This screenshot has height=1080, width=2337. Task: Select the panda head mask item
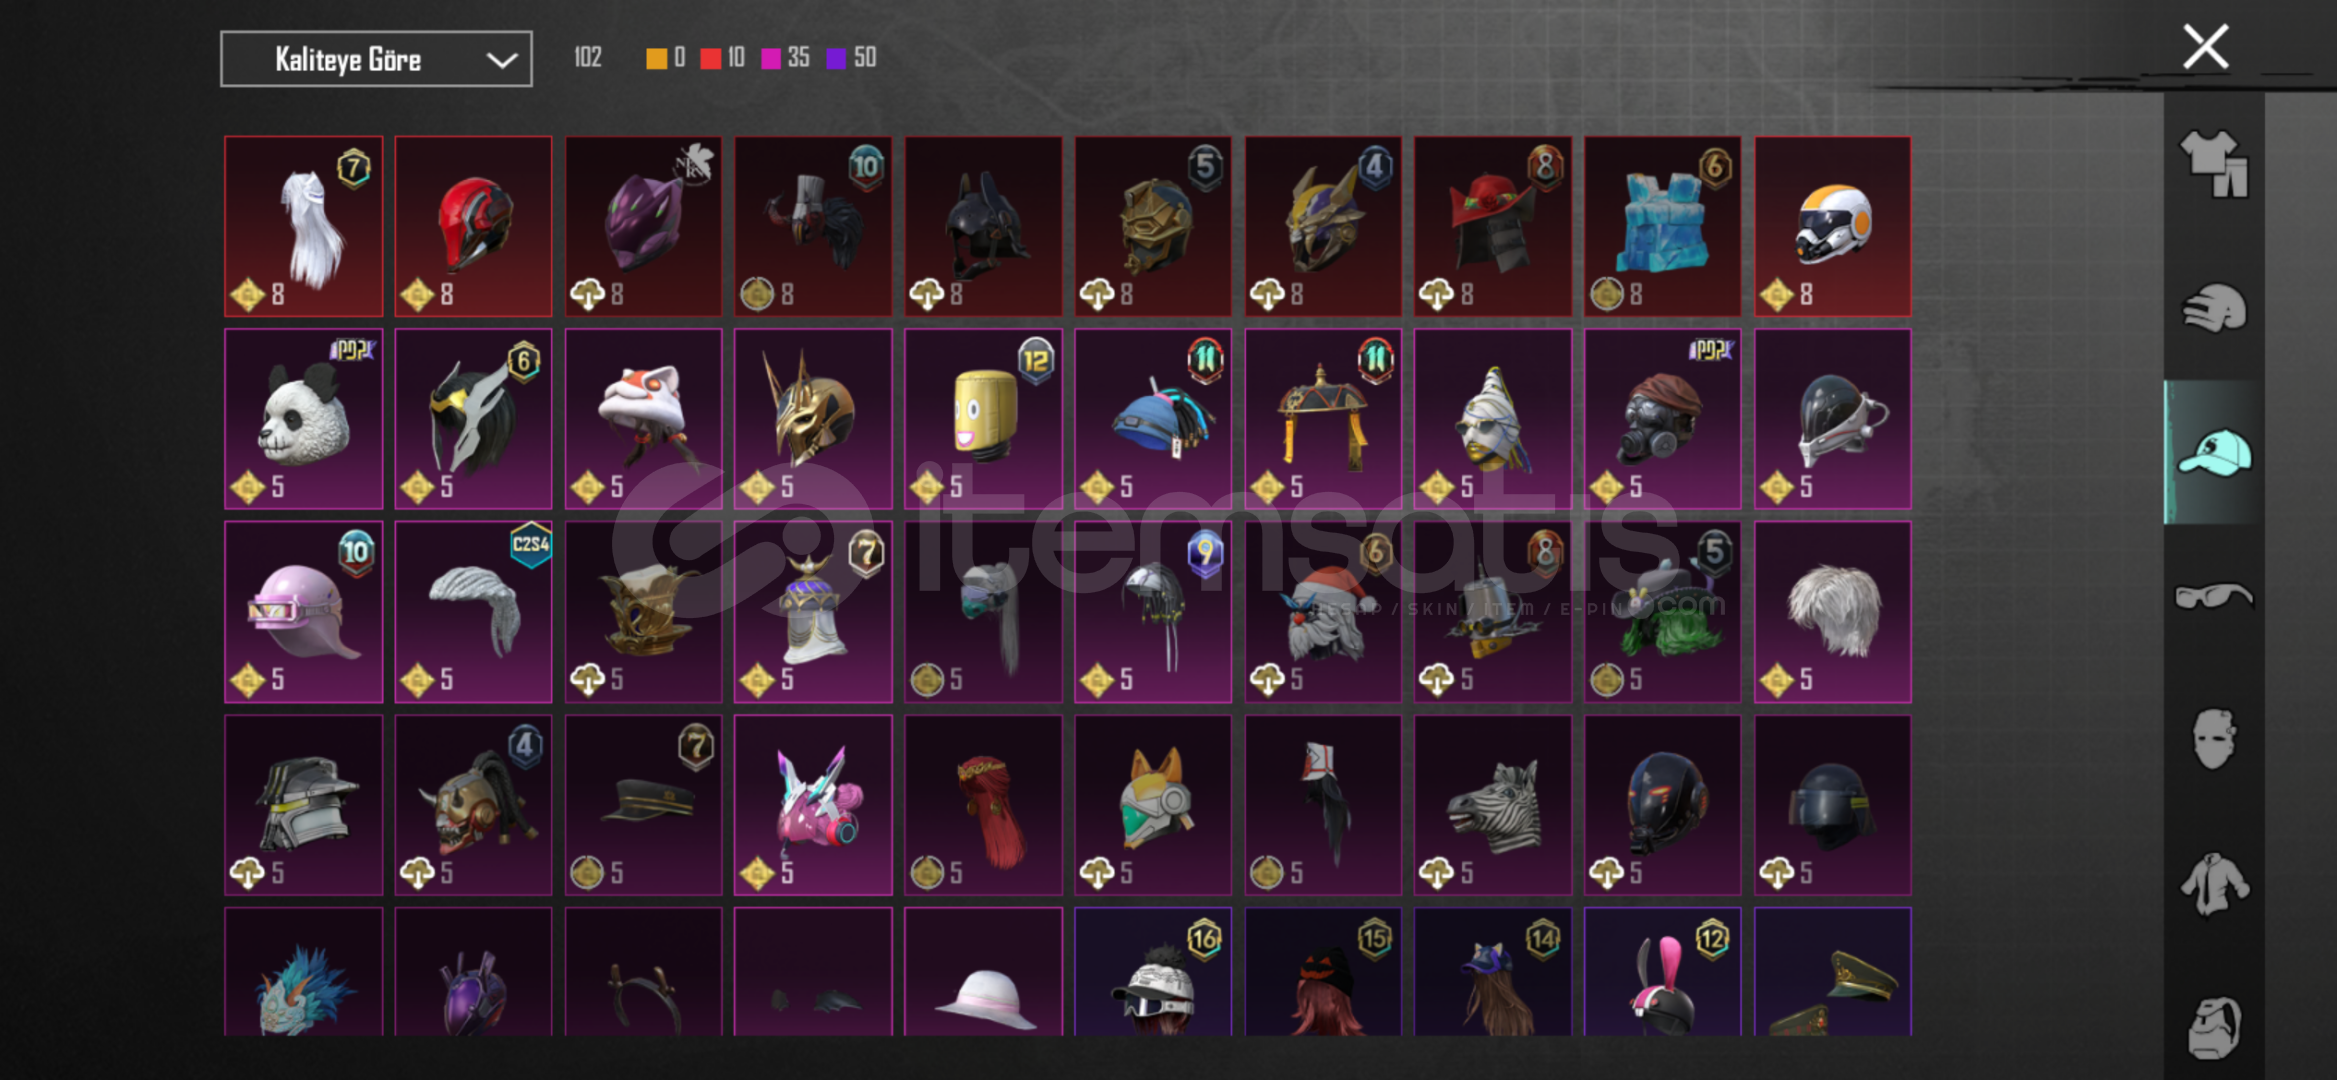point(303,419)
